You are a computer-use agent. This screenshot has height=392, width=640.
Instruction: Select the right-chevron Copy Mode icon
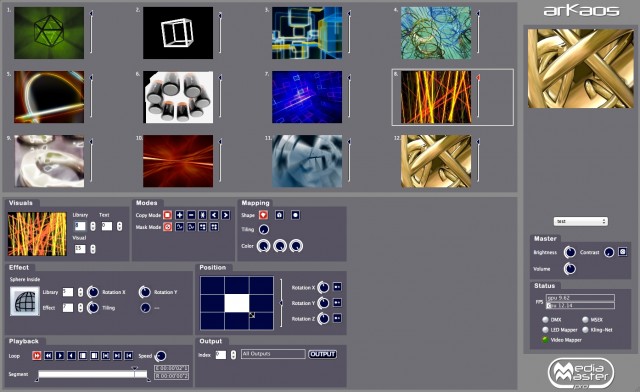(x=225, y=215)
